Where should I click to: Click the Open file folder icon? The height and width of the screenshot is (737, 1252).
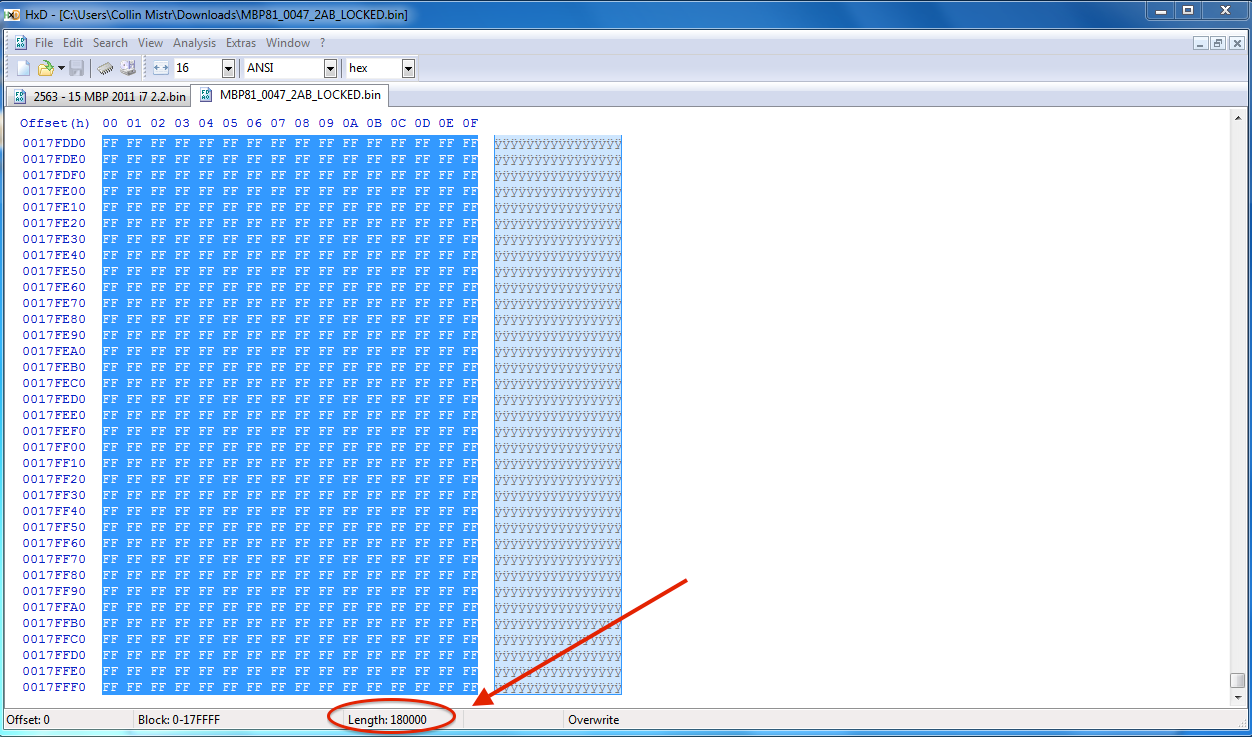tap(45, 68)
